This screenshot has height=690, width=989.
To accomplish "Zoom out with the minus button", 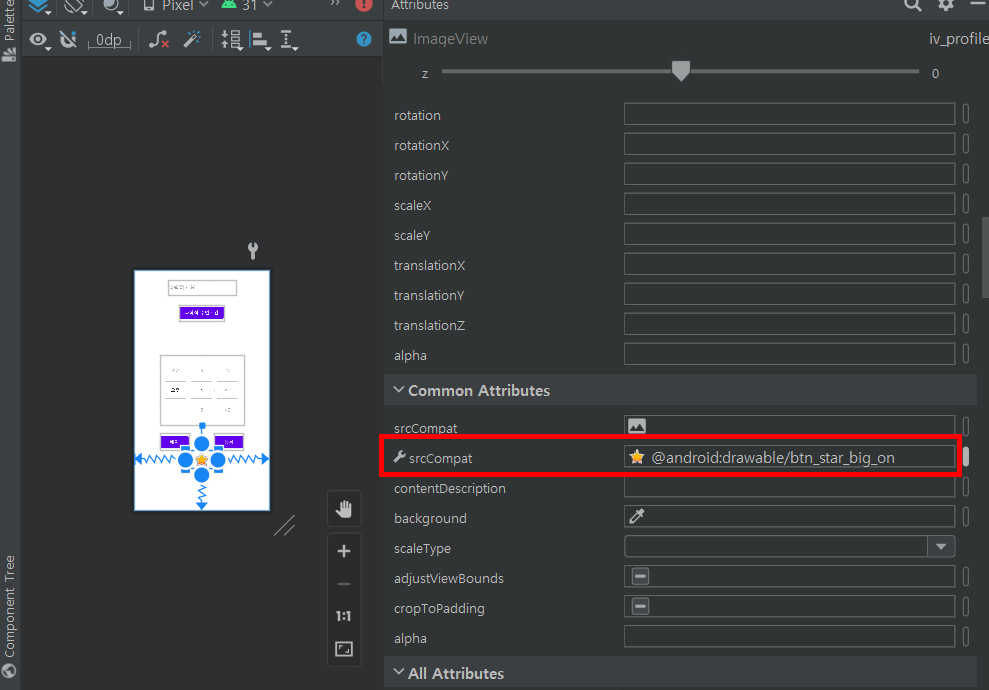I will 344,584.
